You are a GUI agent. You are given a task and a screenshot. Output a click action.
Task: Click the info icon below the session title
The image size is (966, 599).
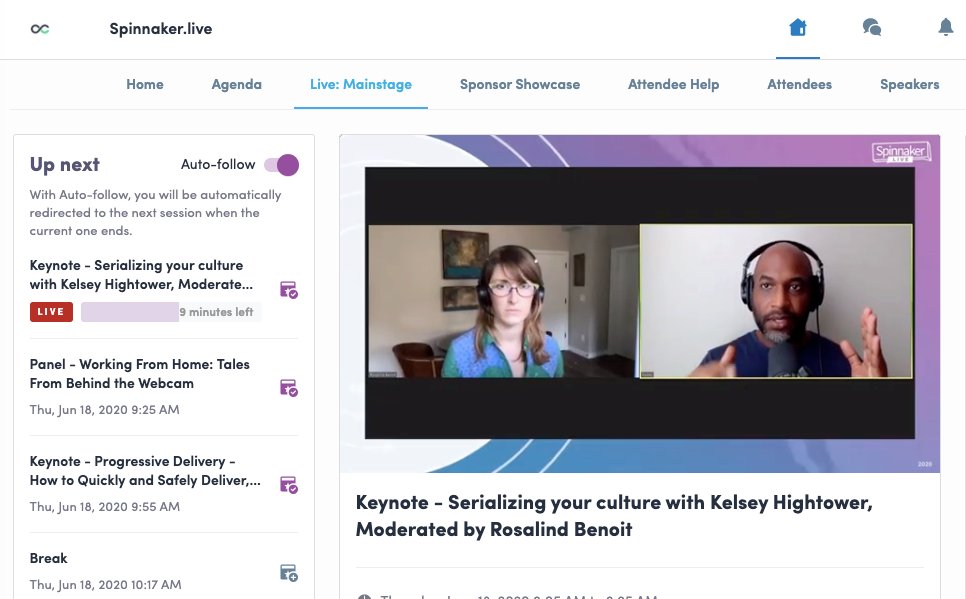364,595
